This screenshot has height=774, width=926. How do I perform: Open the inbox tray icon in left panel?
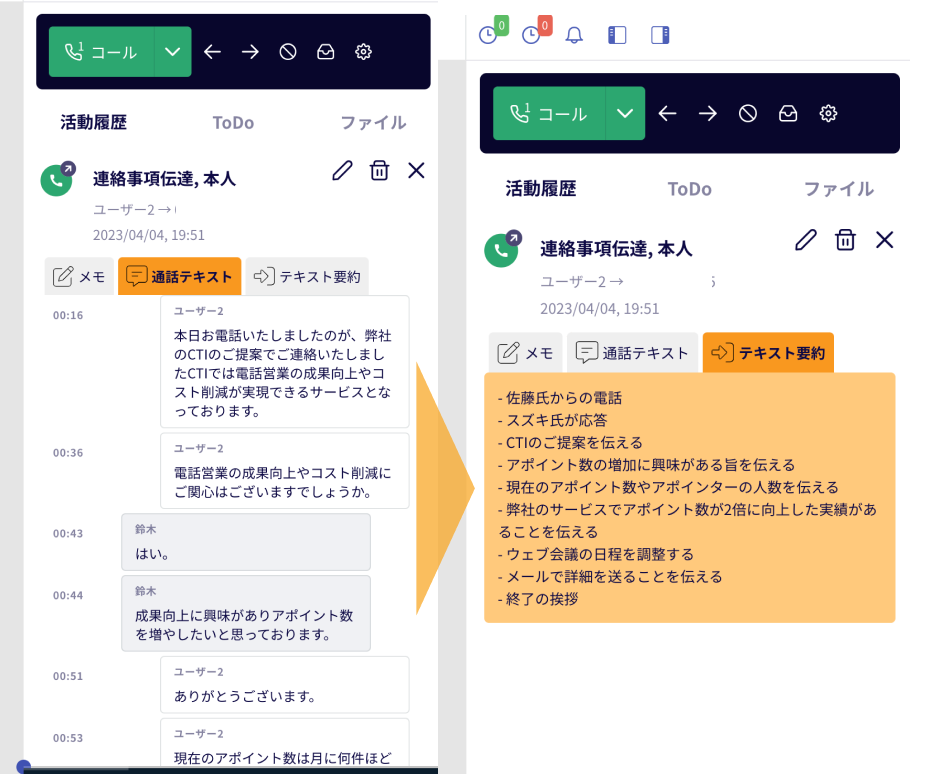point(325,52)
